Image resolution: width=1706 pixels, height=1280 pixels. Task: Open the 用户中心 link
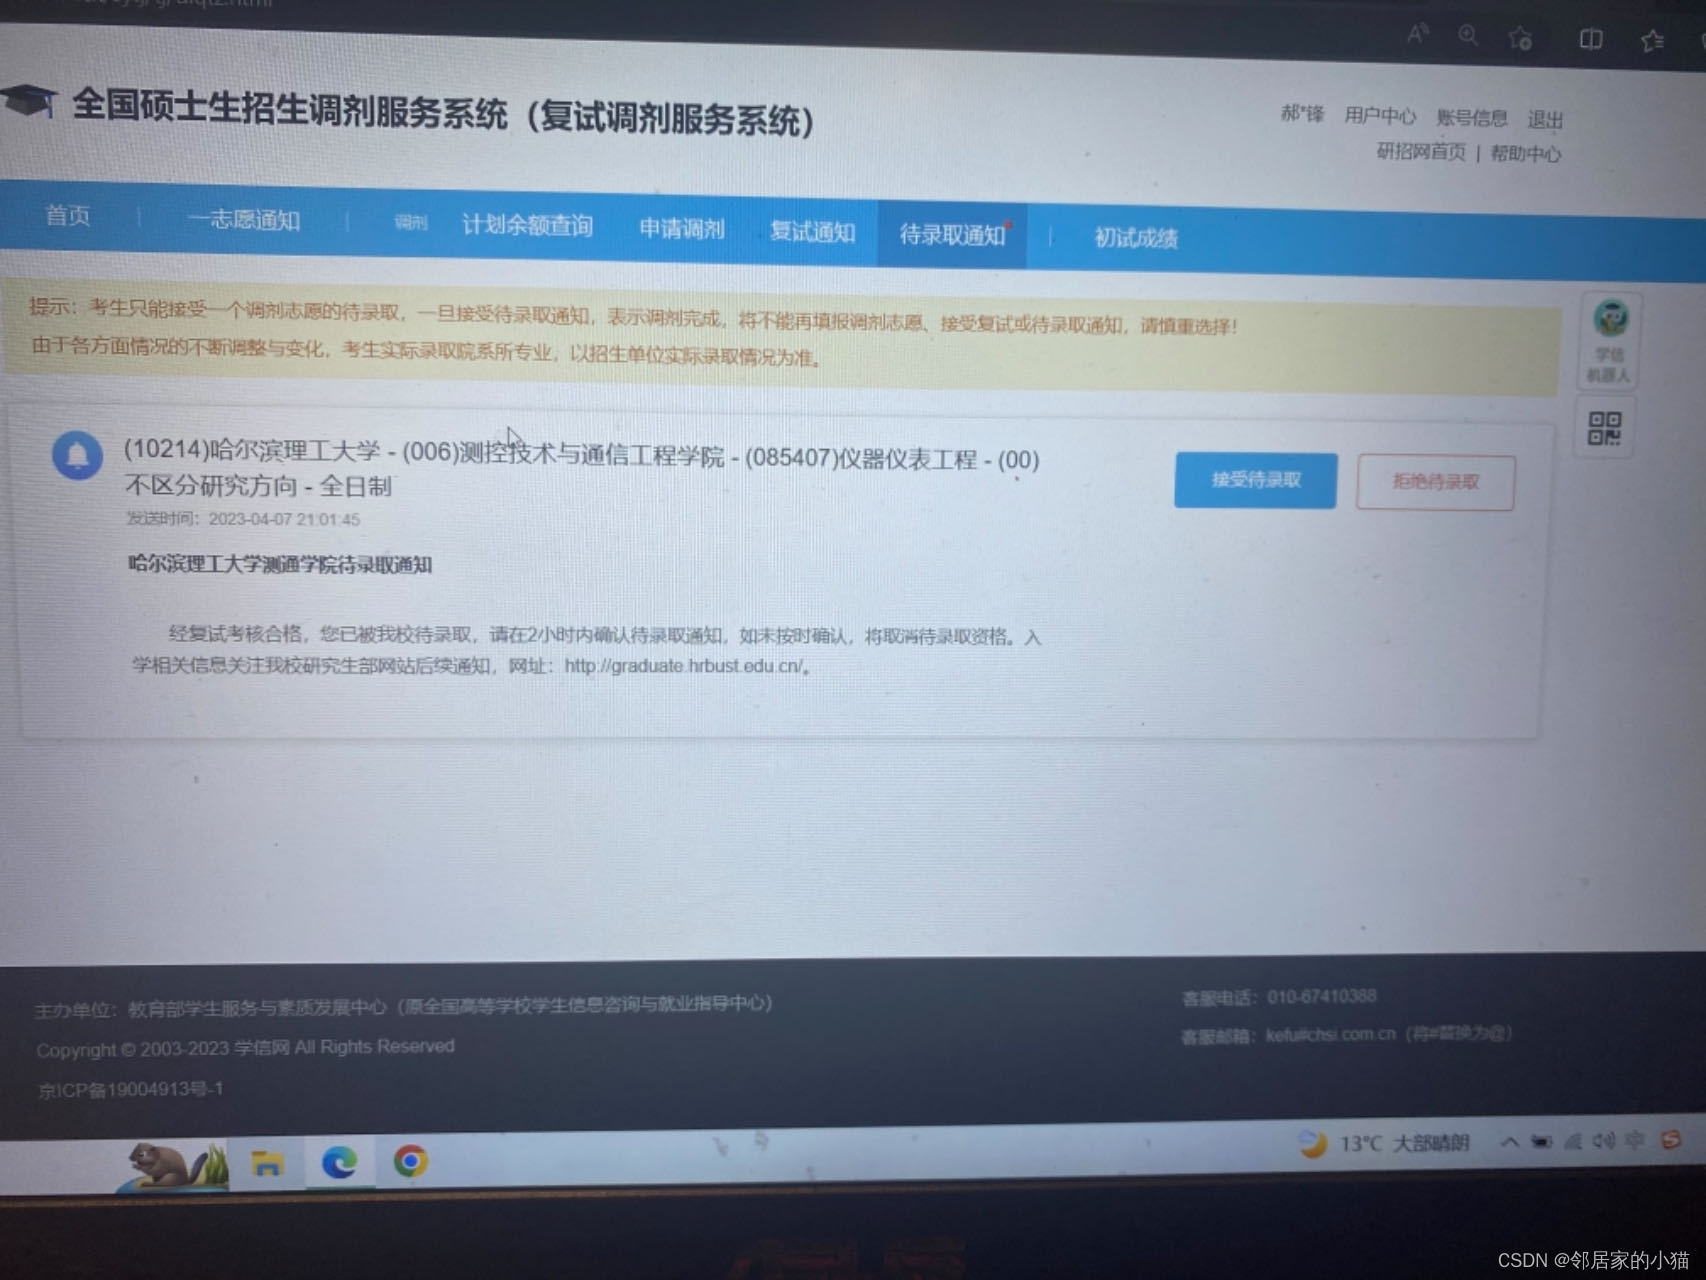pos(1379,116)
